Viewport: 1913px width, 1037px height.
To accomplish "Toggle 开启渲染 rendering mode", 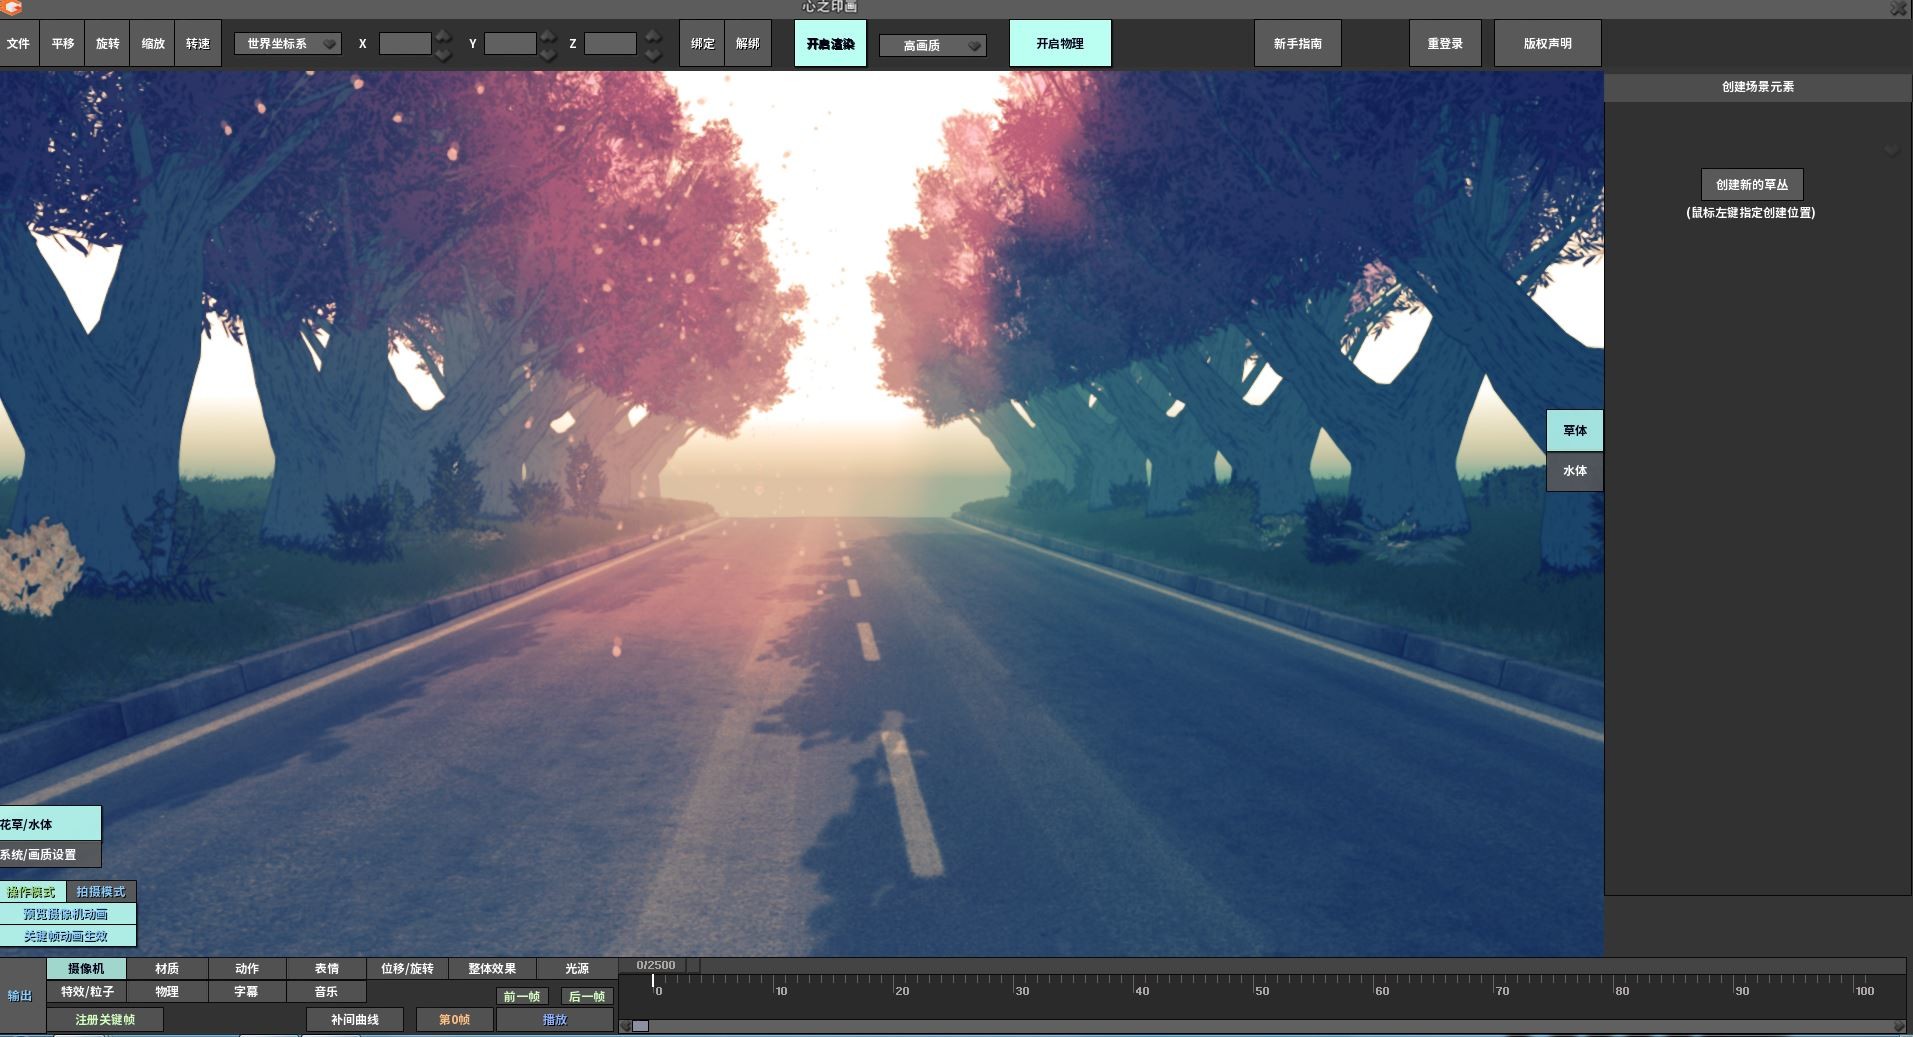I will coord(829,43).
